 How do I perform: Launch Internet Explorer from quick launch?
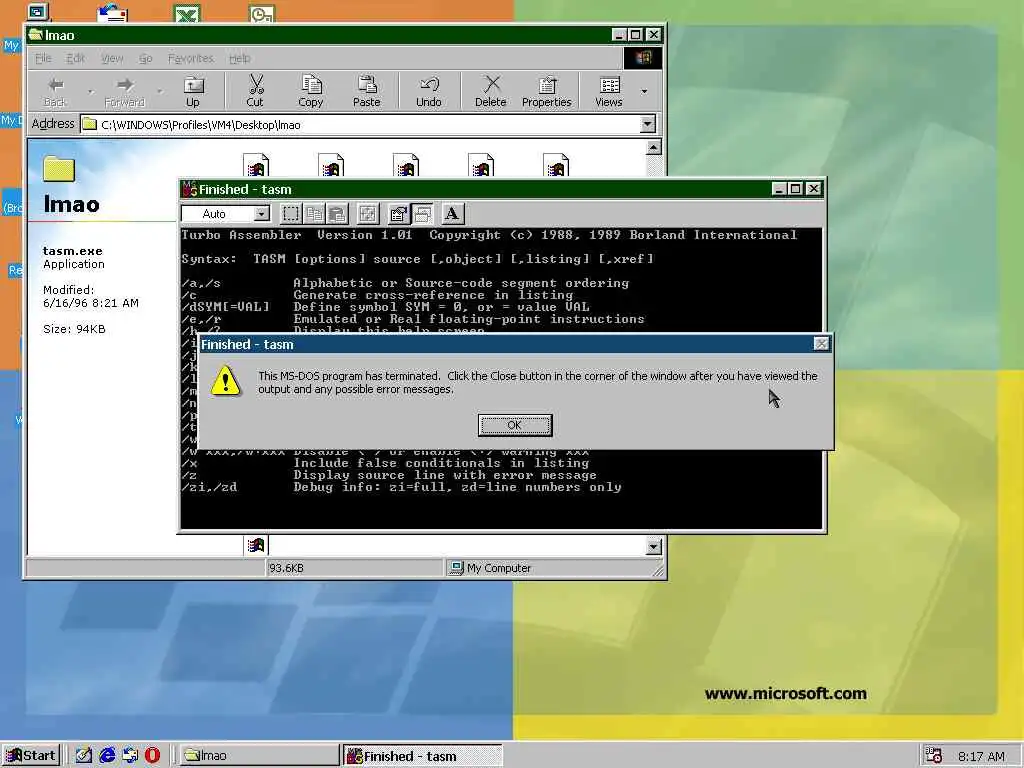click(107, 756)
